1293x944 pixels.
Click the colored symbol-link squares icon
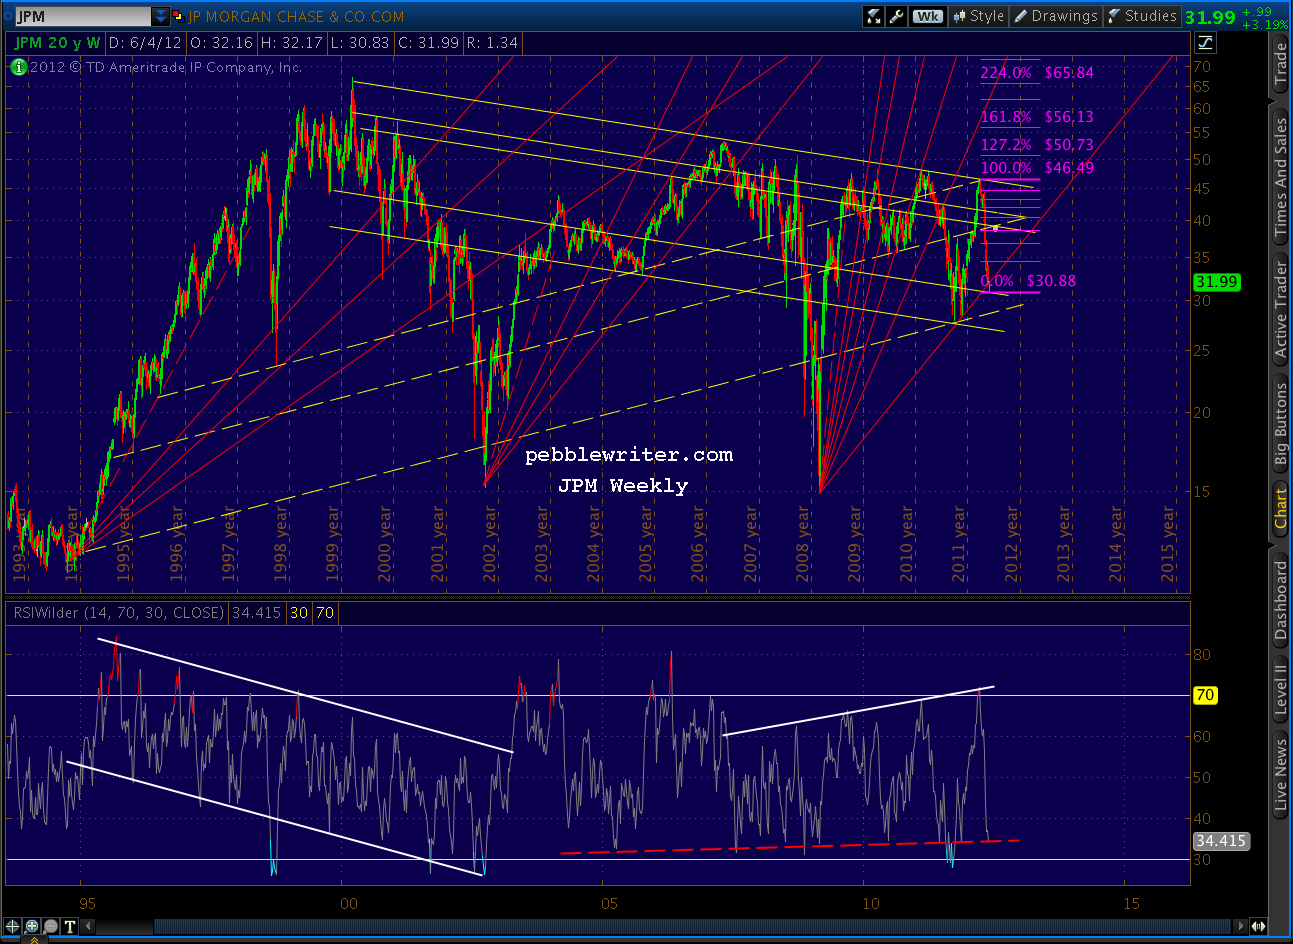coord(179,16)
